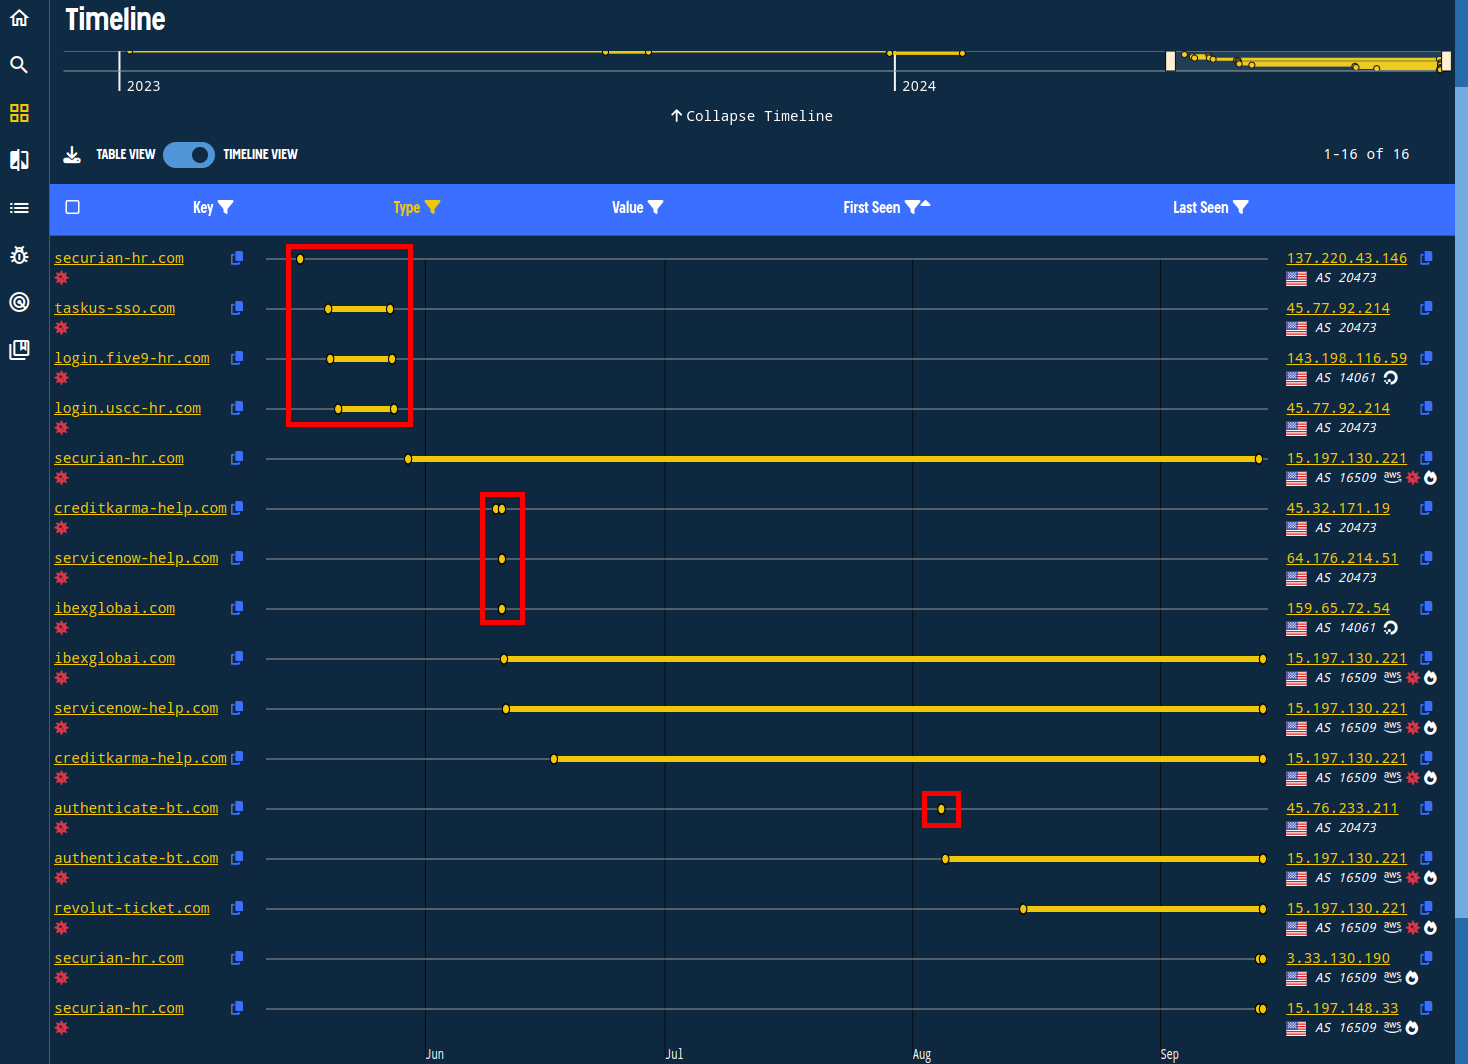The image size is (1468, 1064).
Task: Click the timeline point for 45.76.233.211
Action: pos(941,809)
